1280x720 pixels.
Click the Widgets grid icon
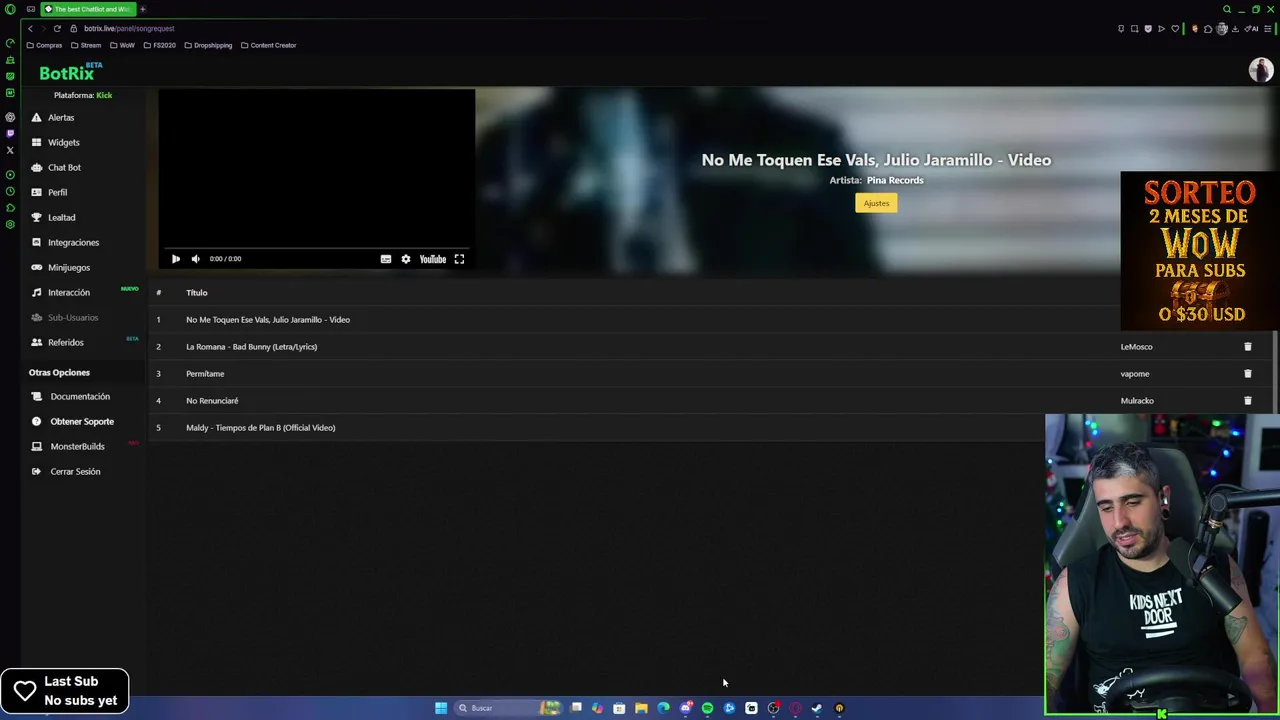coord(36,143)
